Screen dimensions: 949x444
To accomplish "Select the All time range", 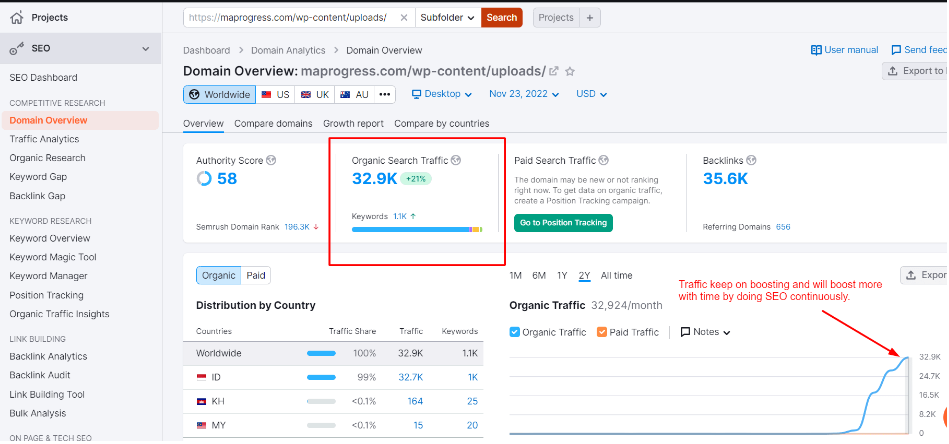I will (617, 276).
